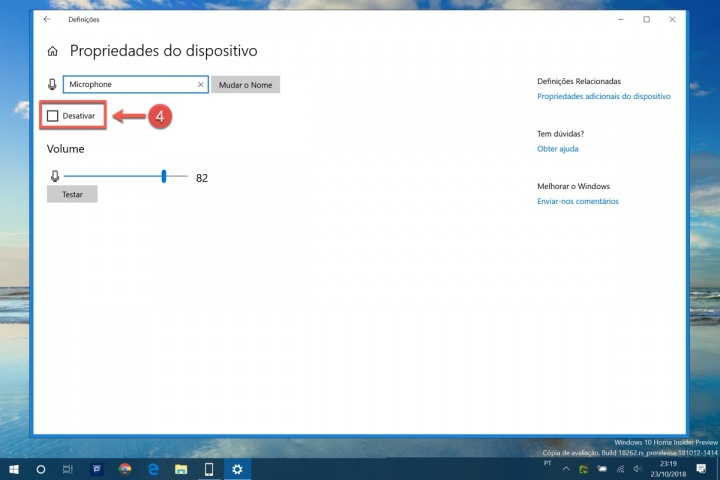Click the speaker volume tray icon

[637, 469]
